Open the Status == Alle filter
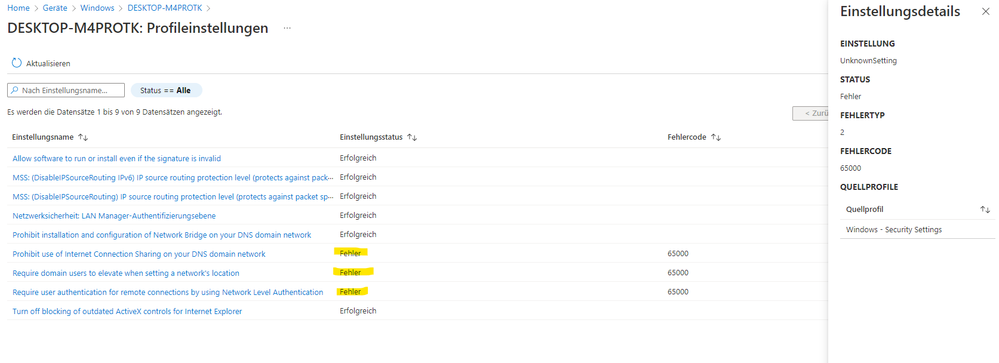999x363 pixels. (x=166, y=90)
